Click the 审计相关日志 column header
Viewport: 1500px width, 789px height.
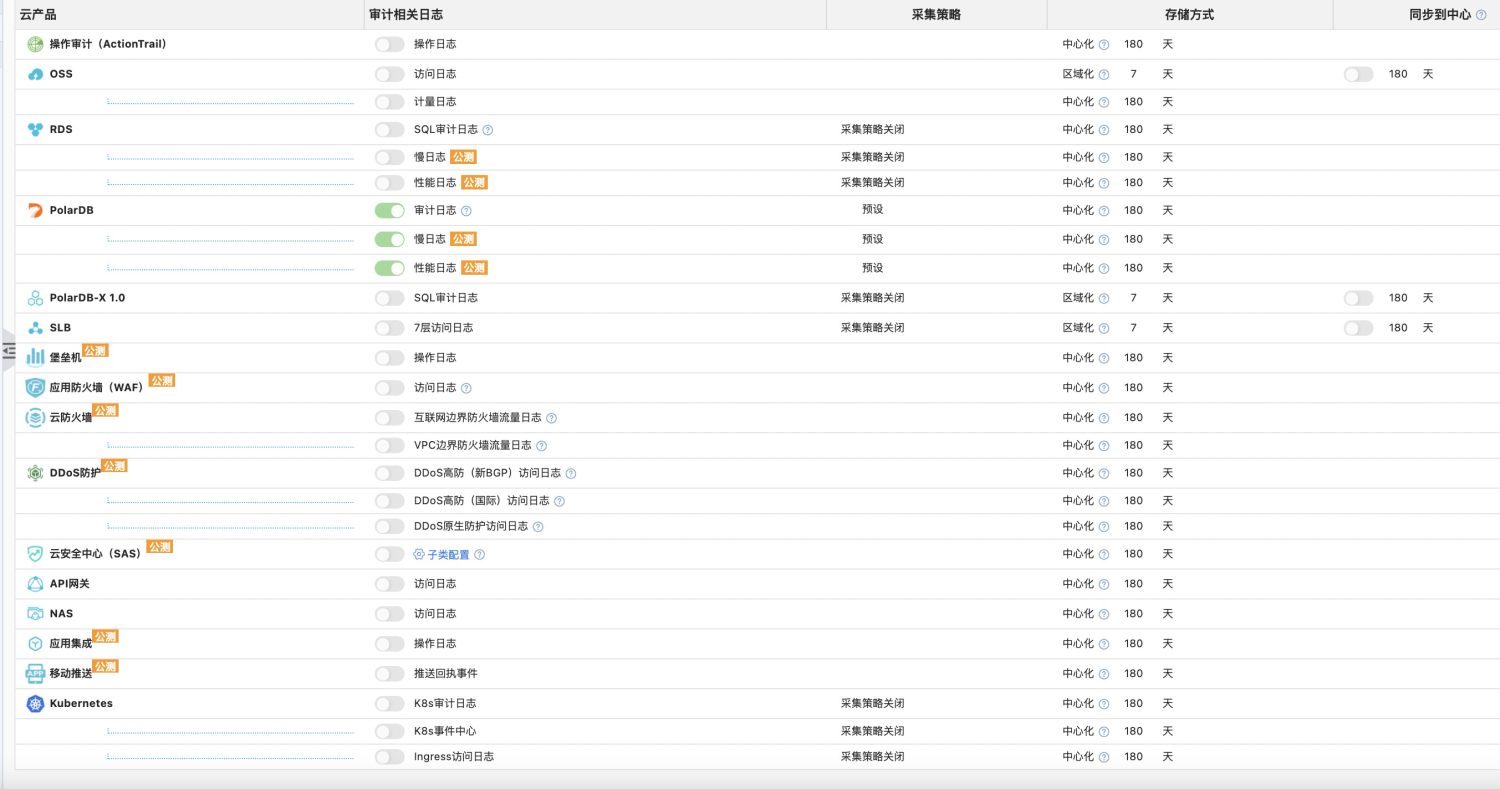pyautogui.click(x=406, y=15)
